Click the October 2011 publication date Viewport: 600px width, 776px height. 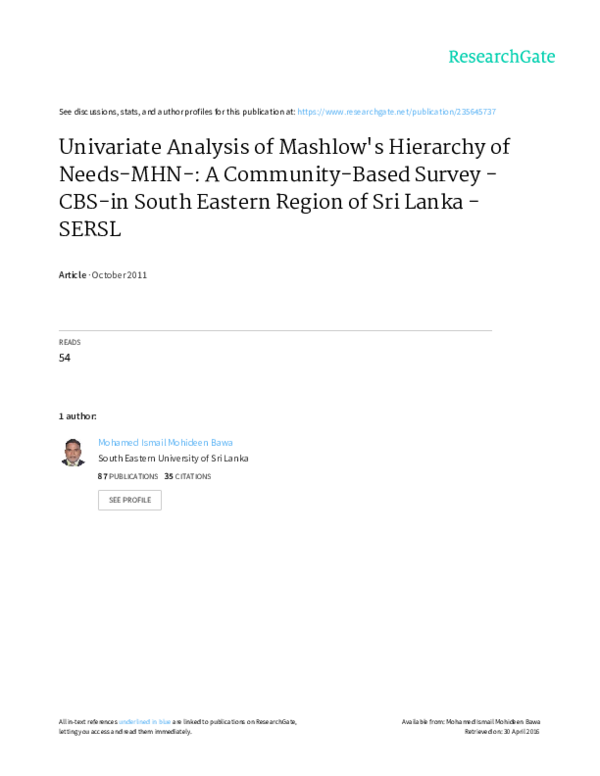pos(119,275)
